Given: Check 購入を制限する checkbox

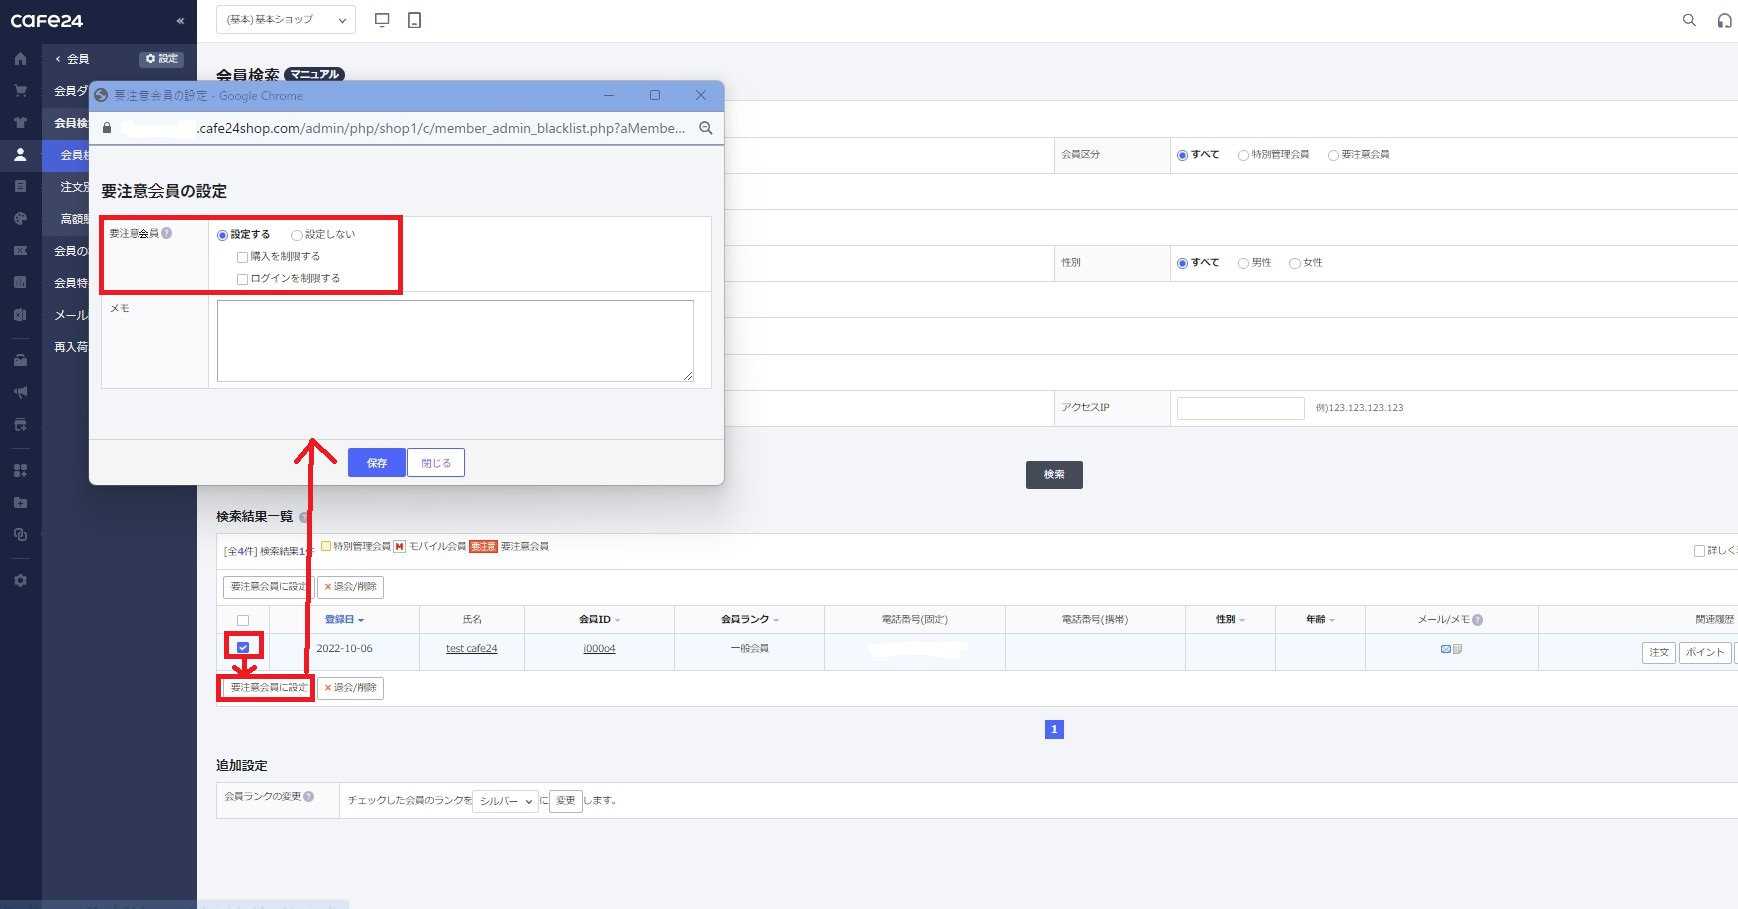Looking at the screenshot, I should 242,257.
